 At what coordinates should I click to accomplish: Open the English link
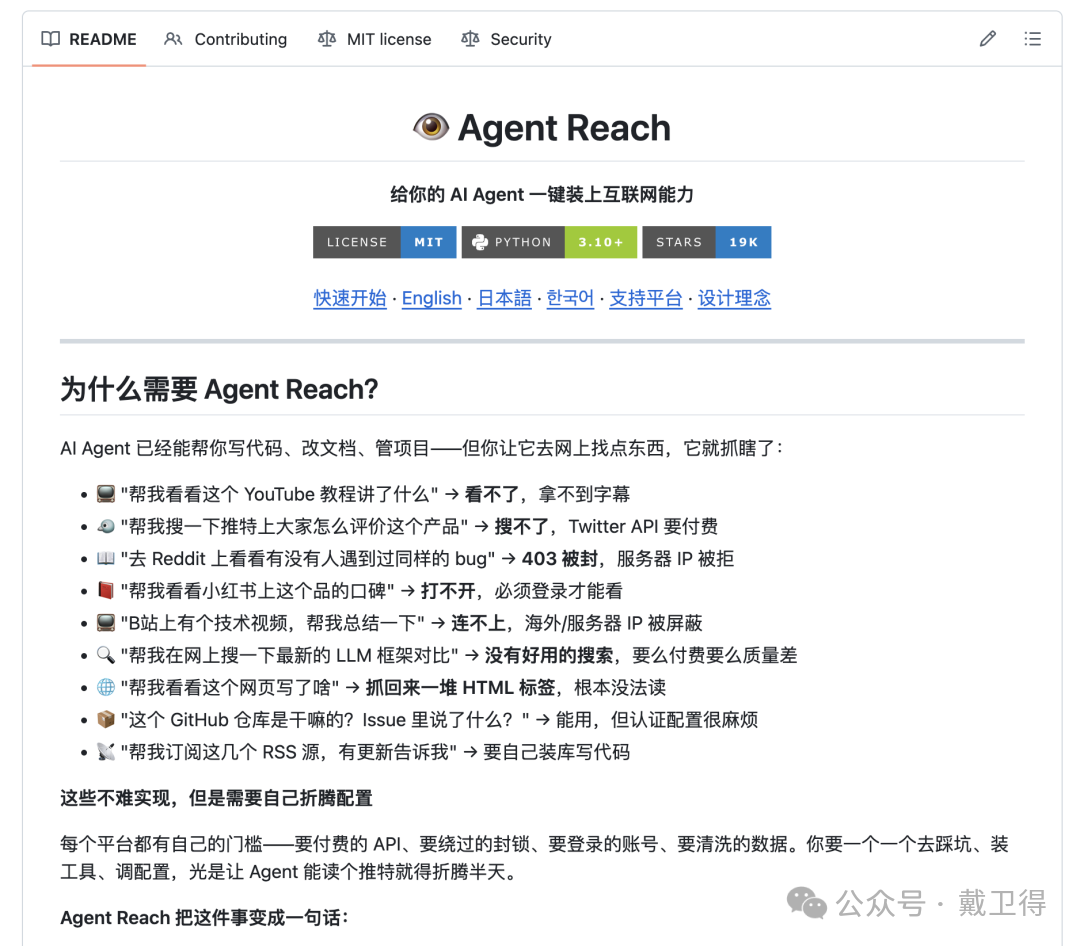pos(432,298)
